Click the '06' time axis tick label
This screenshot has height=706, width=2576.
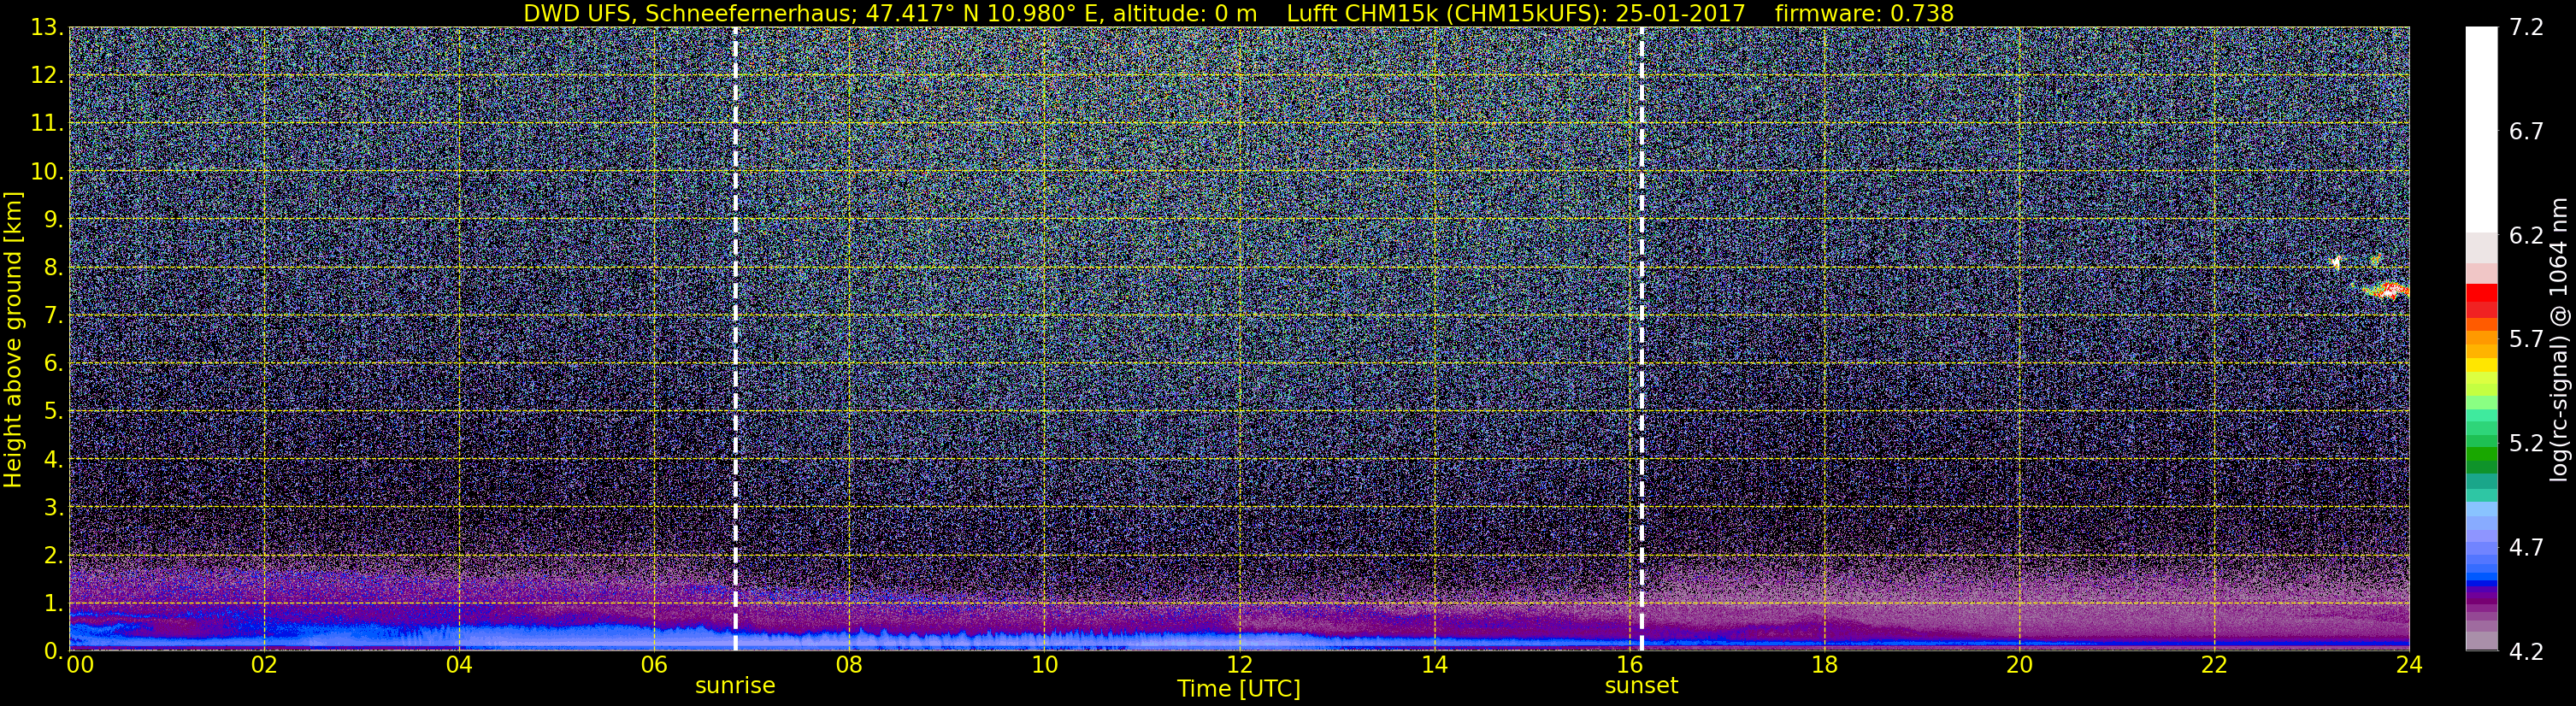coord(654,665)
